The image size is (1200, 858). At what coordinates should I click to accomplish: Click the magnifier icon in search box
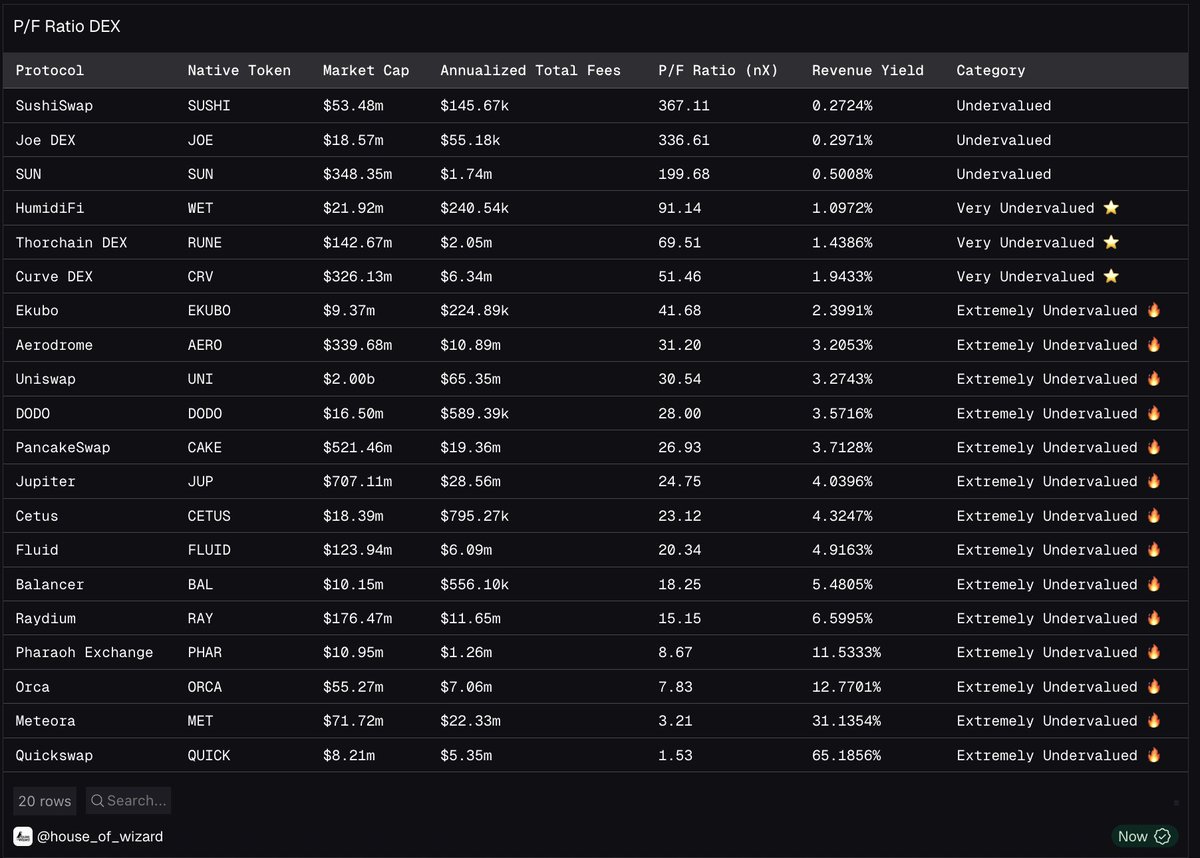[97, 801]
